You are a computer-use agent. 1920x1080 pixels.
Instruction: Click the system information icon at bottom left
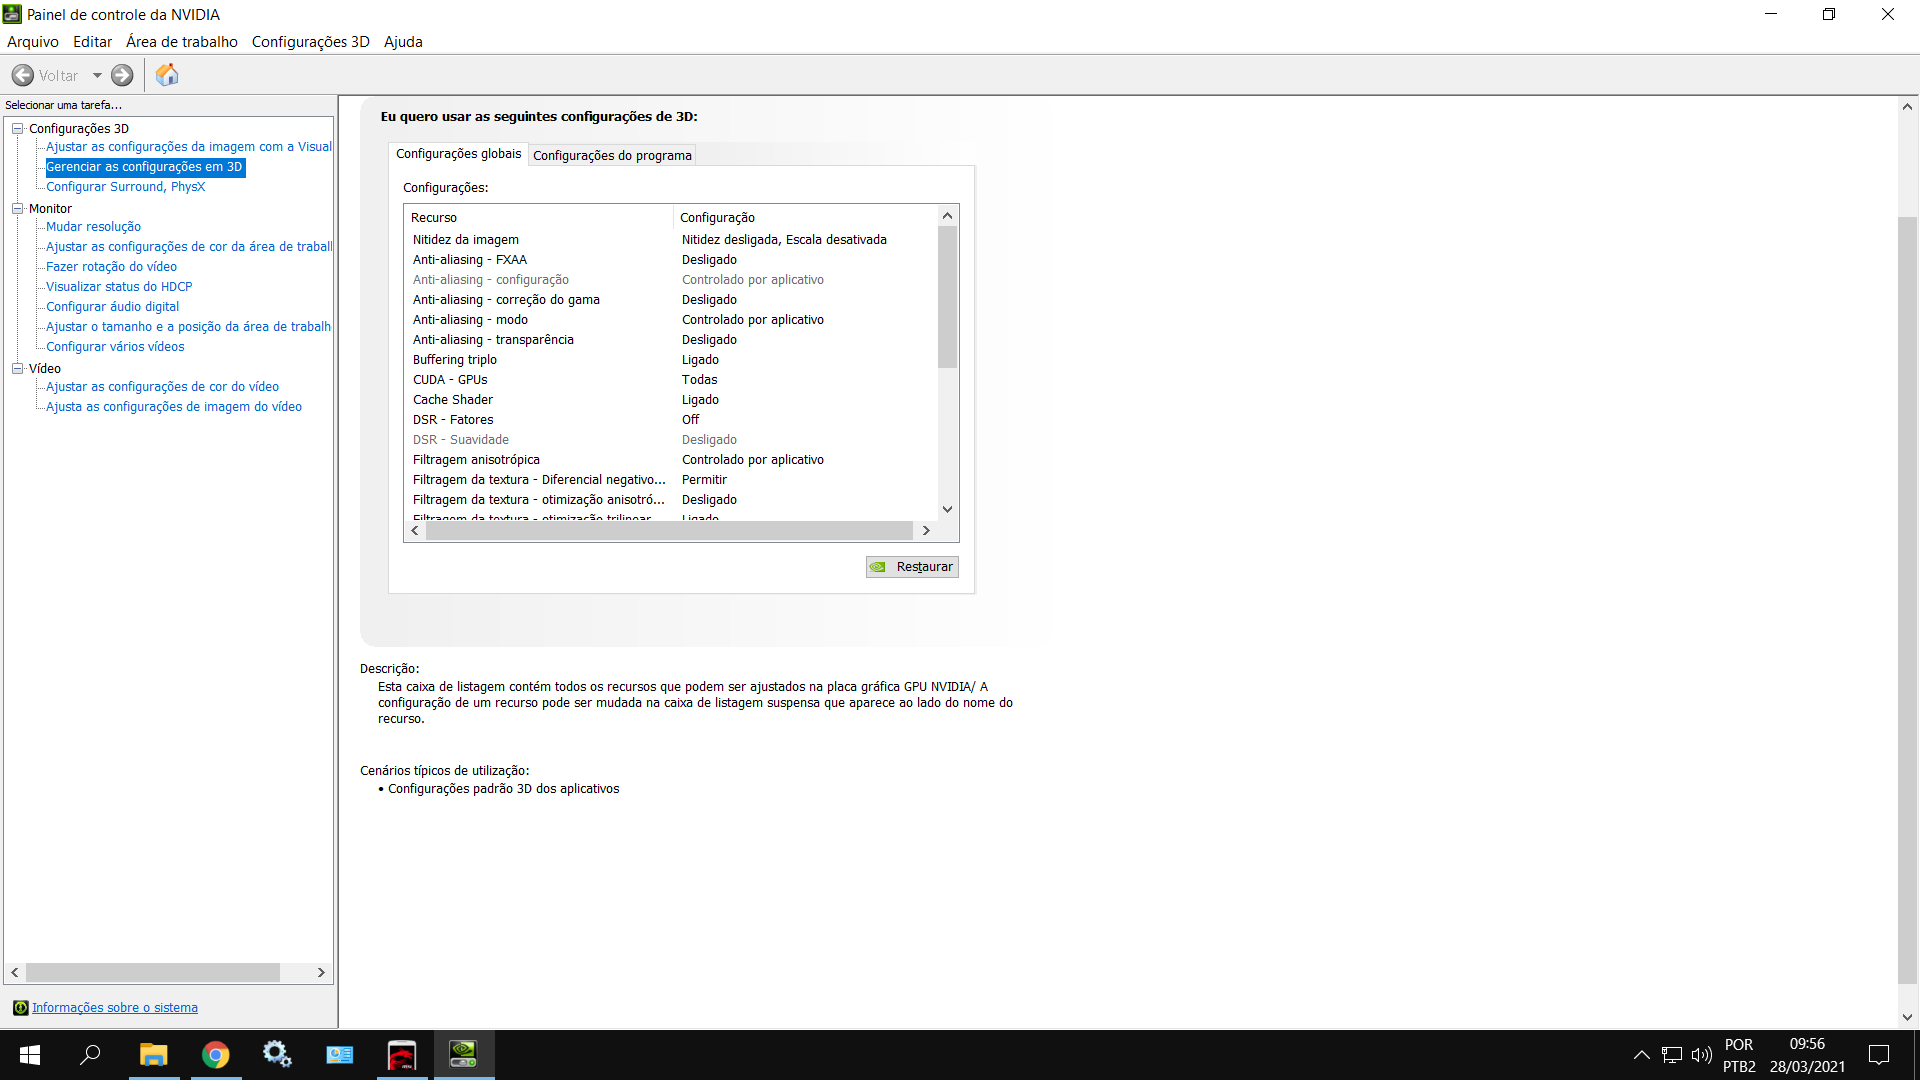click(20, 1008)
